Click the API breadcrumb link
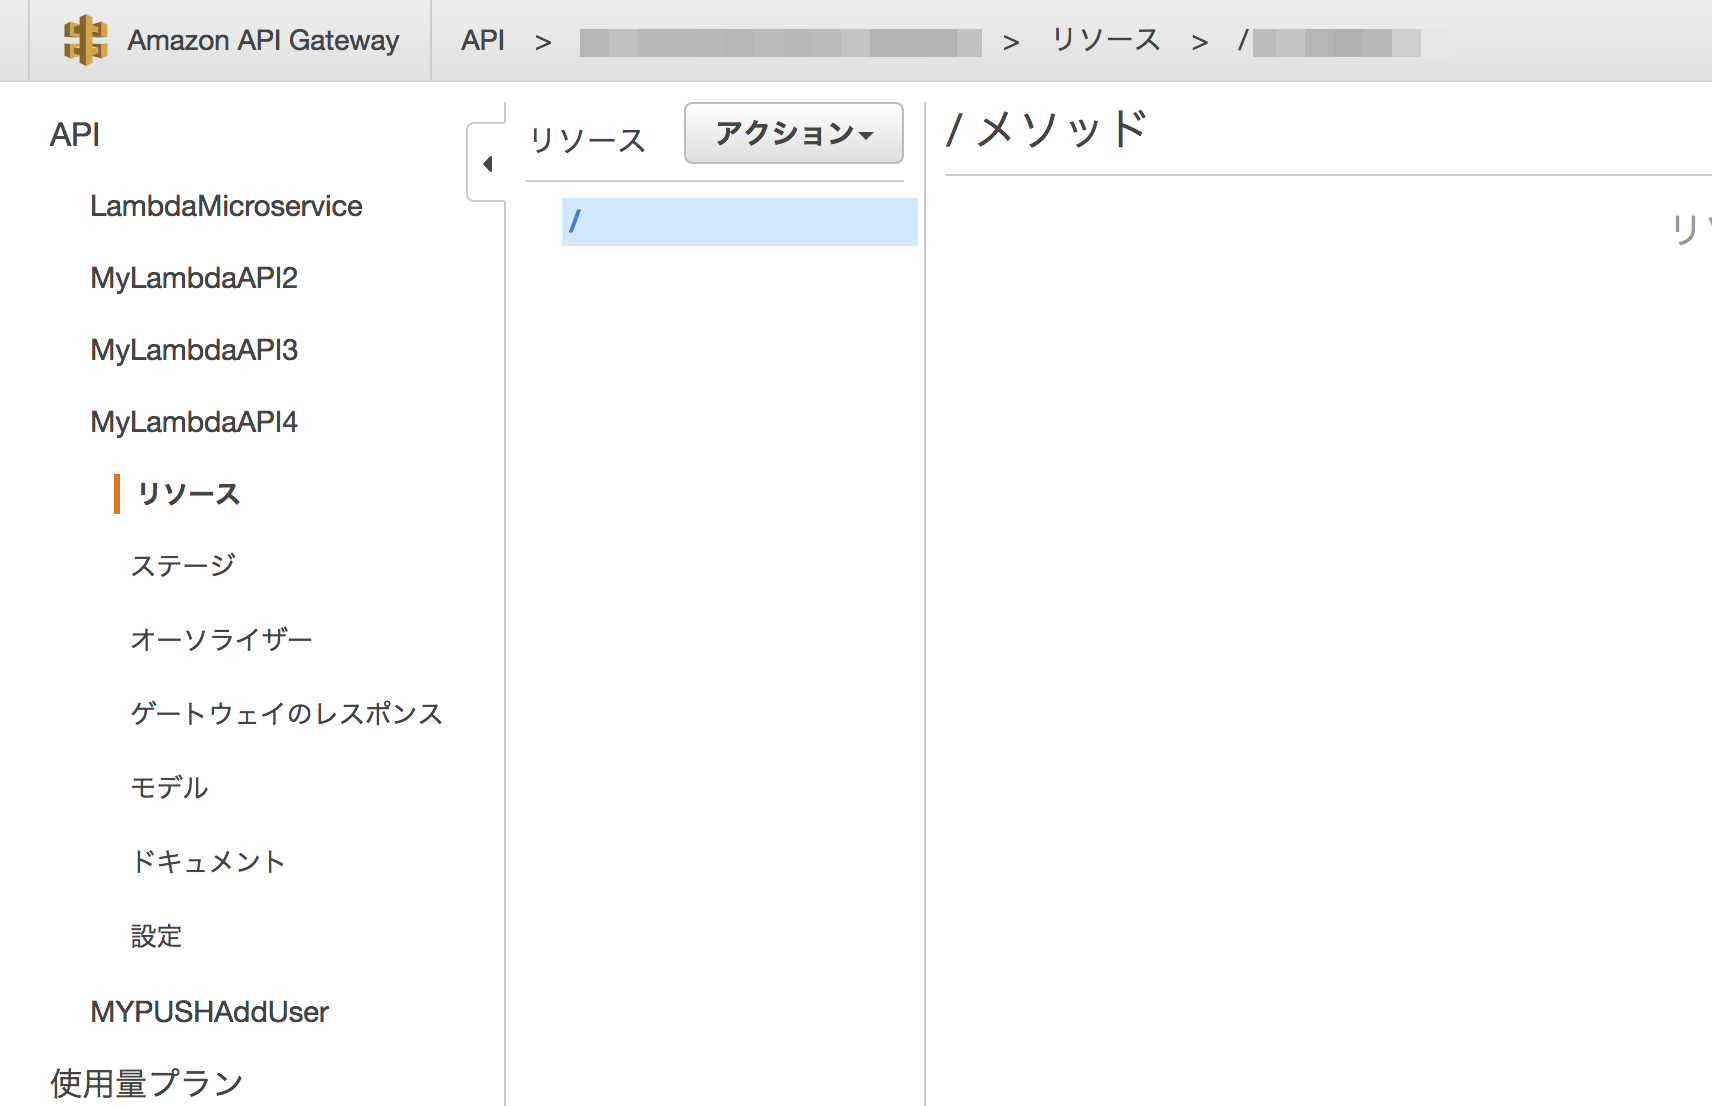Screen dimensions: 1712x1106 pos(483,40)
